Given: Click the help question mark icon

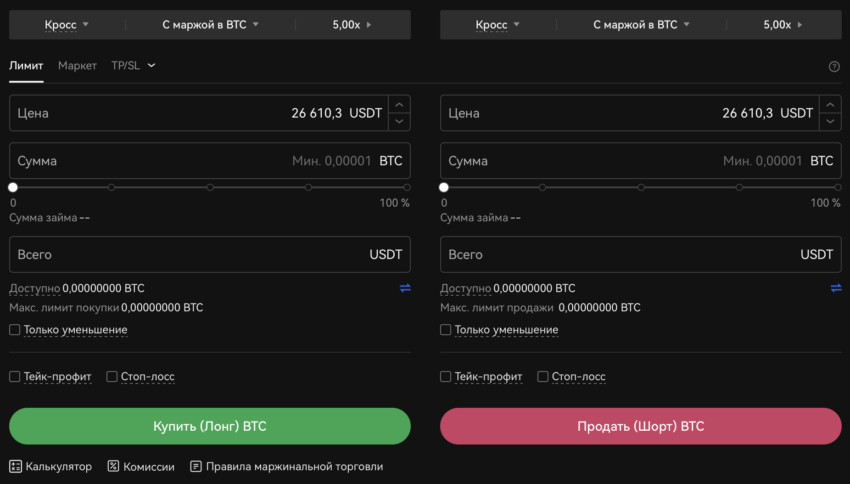Looking at the screenshot, I should (834, 67).
